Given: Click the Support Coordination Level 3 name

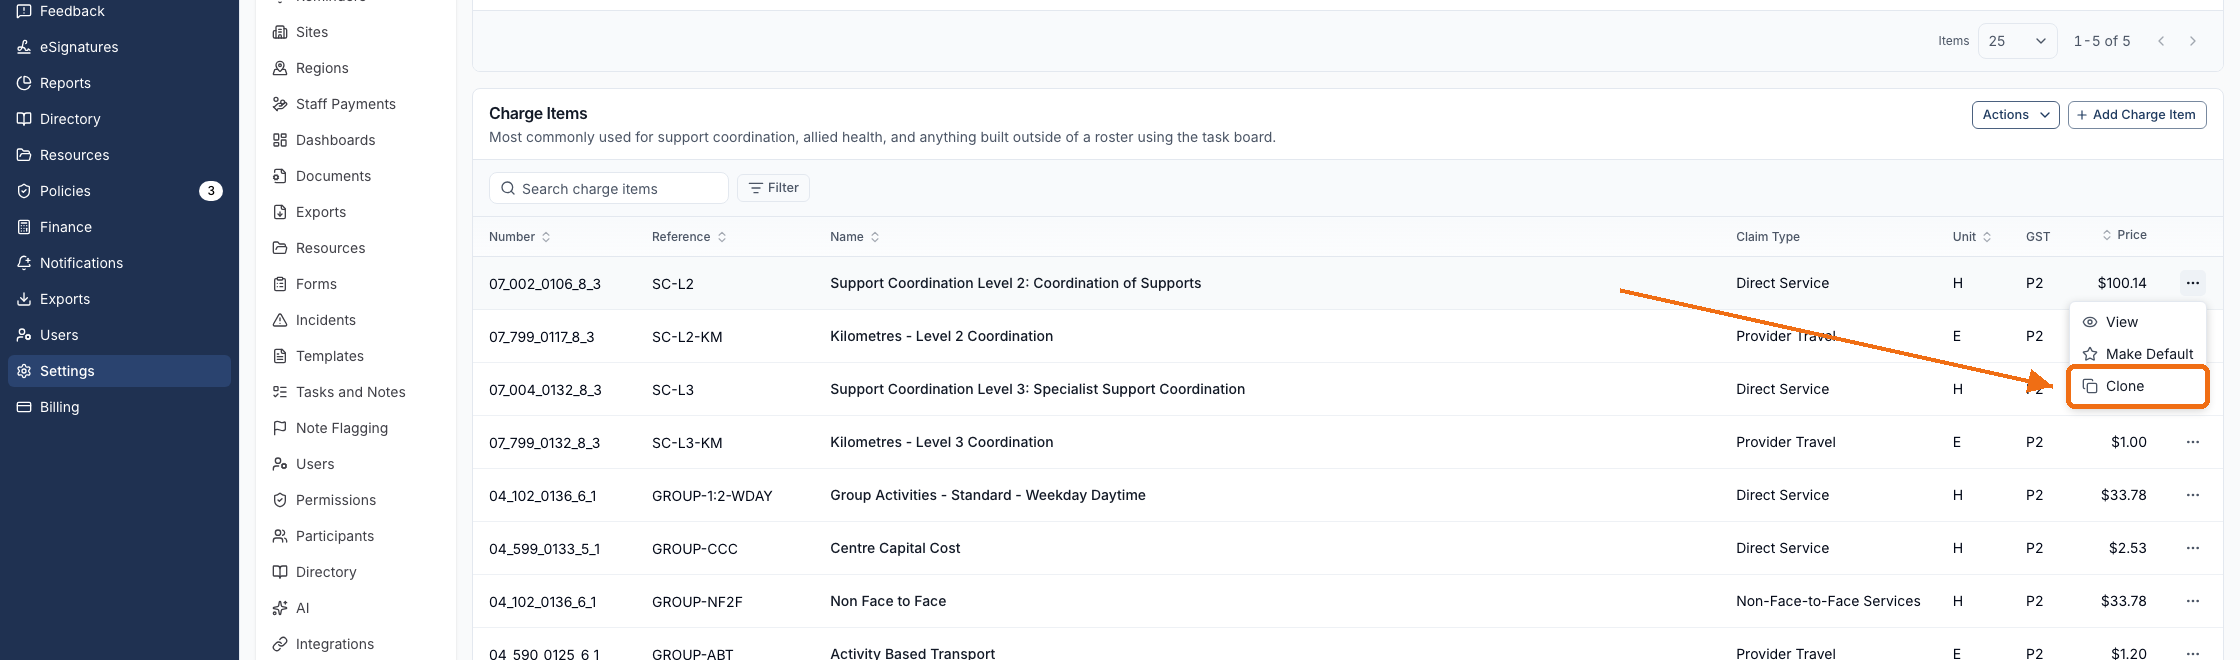Looking at the screenshot, I should (x=1037, y=389).
